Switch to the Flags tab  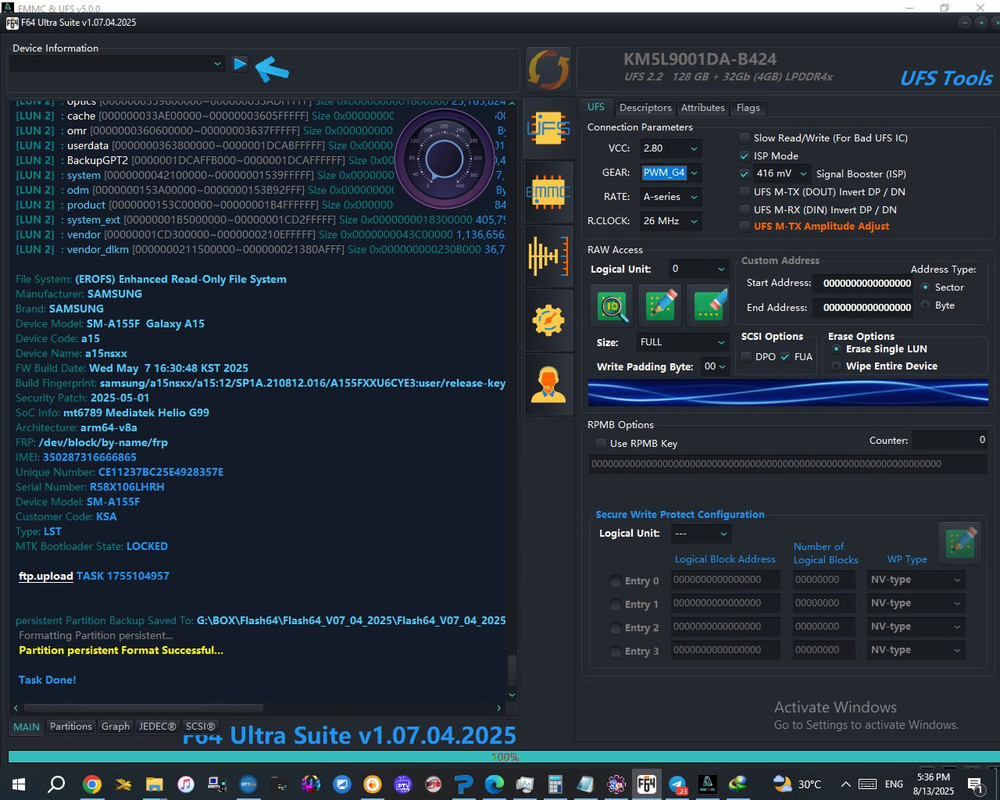(x=747, y=108)
